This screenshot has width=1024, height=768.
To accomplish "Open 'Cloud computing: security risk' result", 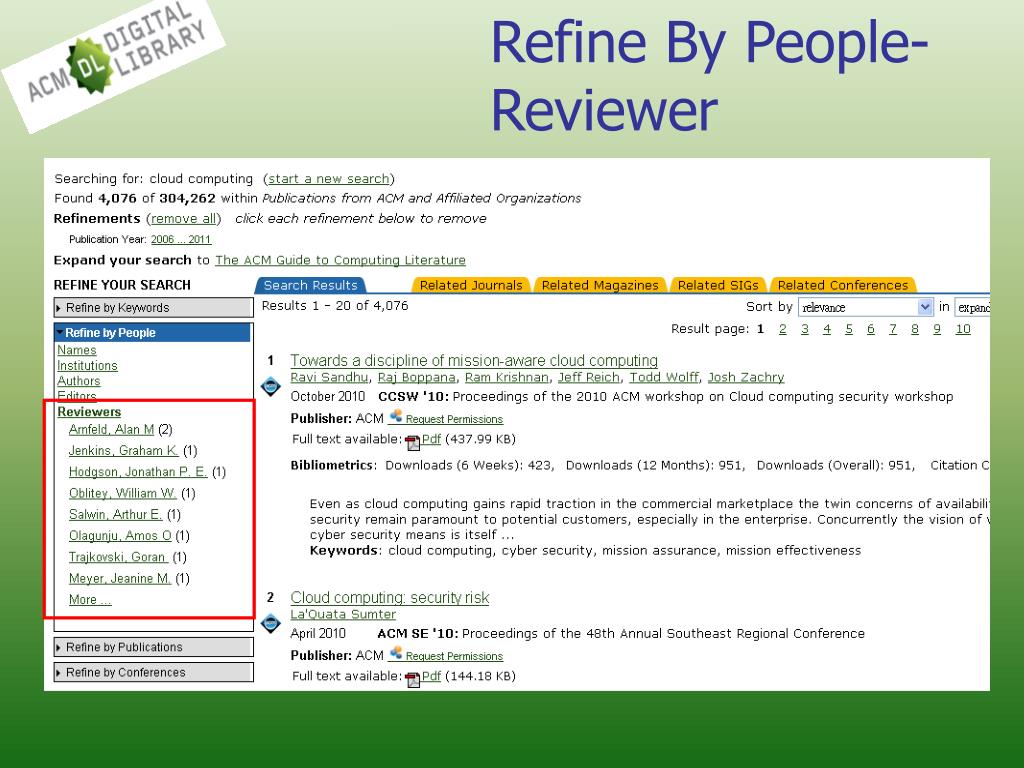I will click(389, 598).
